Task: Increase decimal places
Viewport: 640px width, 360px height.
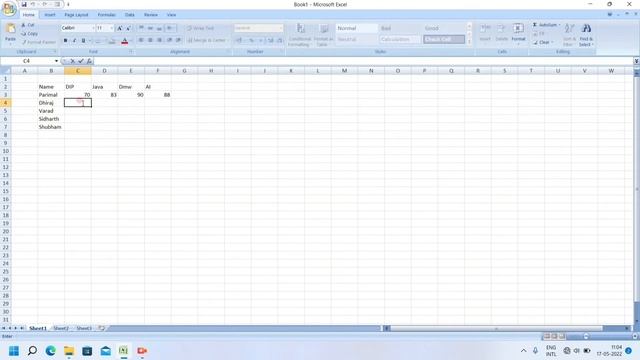Action: (x=270, y=40)
